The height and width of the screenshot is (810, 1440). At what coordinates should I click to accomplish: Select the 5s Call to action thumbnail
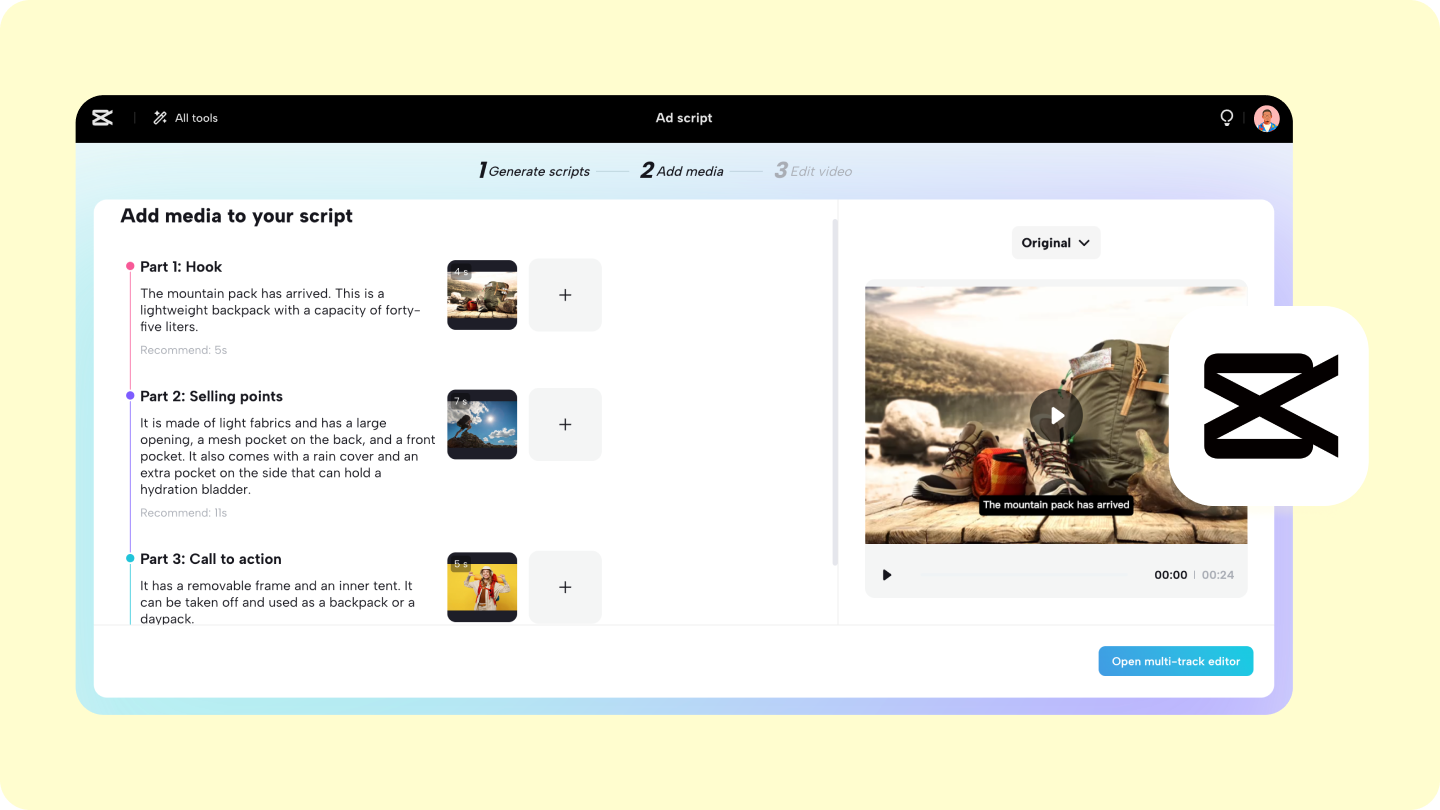482,587
